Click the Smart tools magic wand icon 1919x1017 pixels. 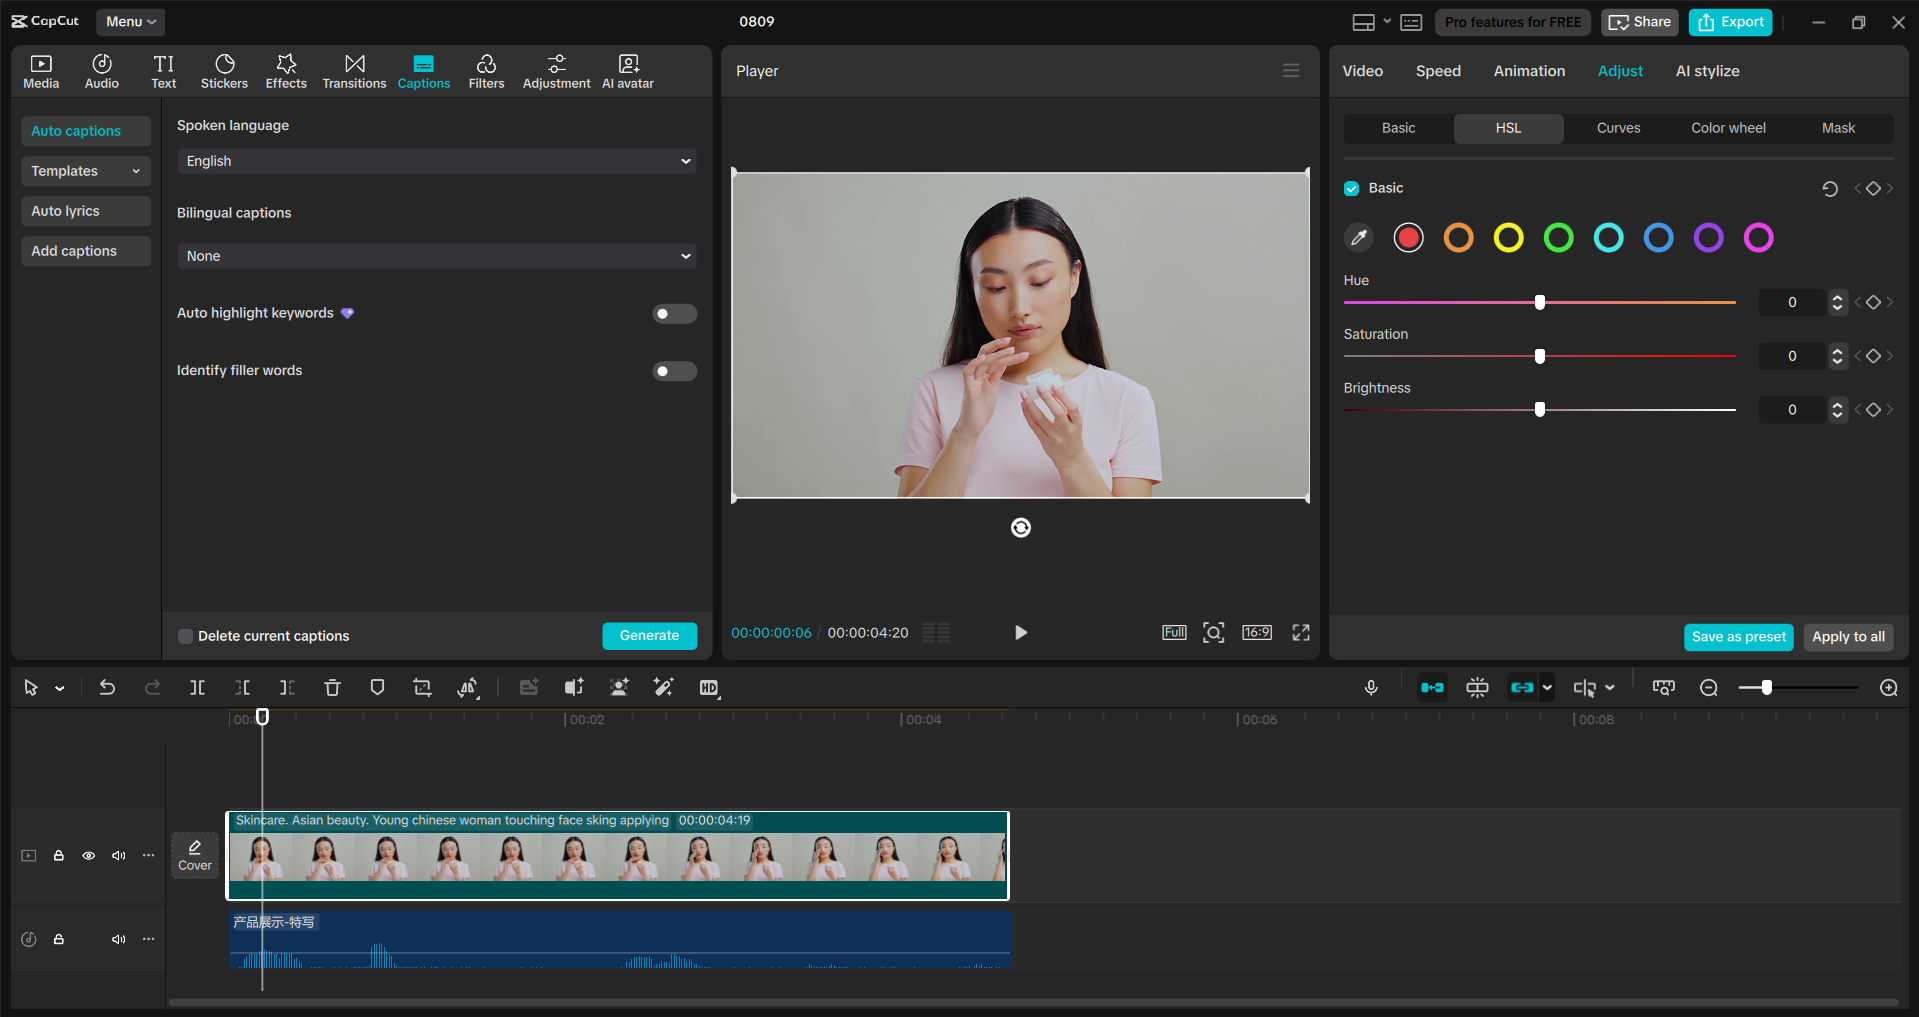coord(663,688)
